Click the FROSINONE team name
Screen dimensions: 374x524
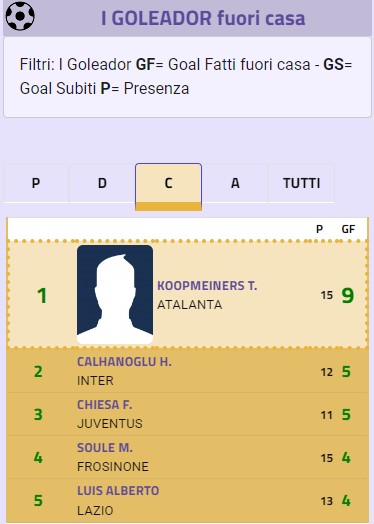113,467
